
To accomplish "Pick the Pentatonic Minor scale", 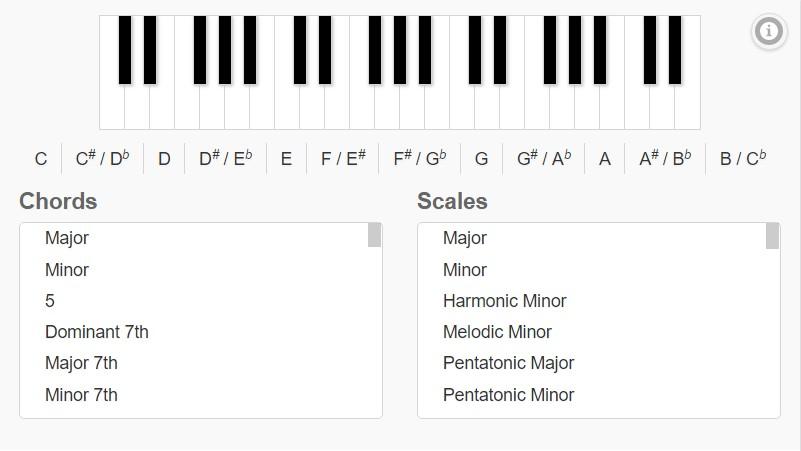I will pyautogui.click(x=508, y=395).
